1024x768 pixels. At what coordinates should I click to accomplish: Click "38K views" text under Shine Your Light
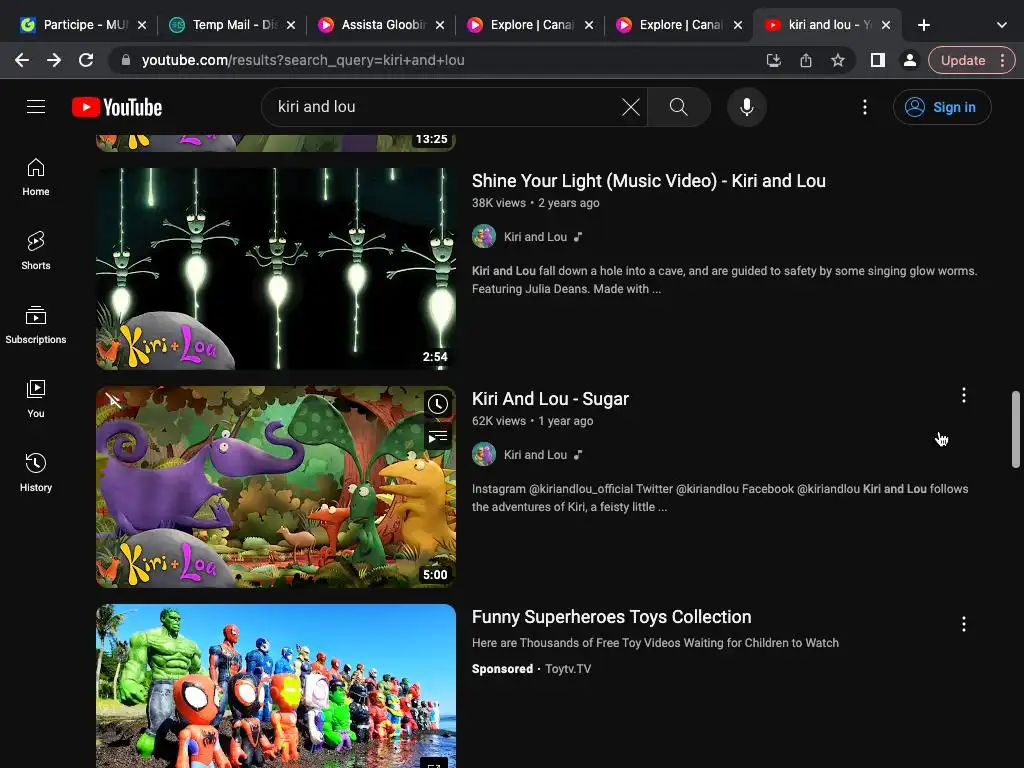click(498, 203)
